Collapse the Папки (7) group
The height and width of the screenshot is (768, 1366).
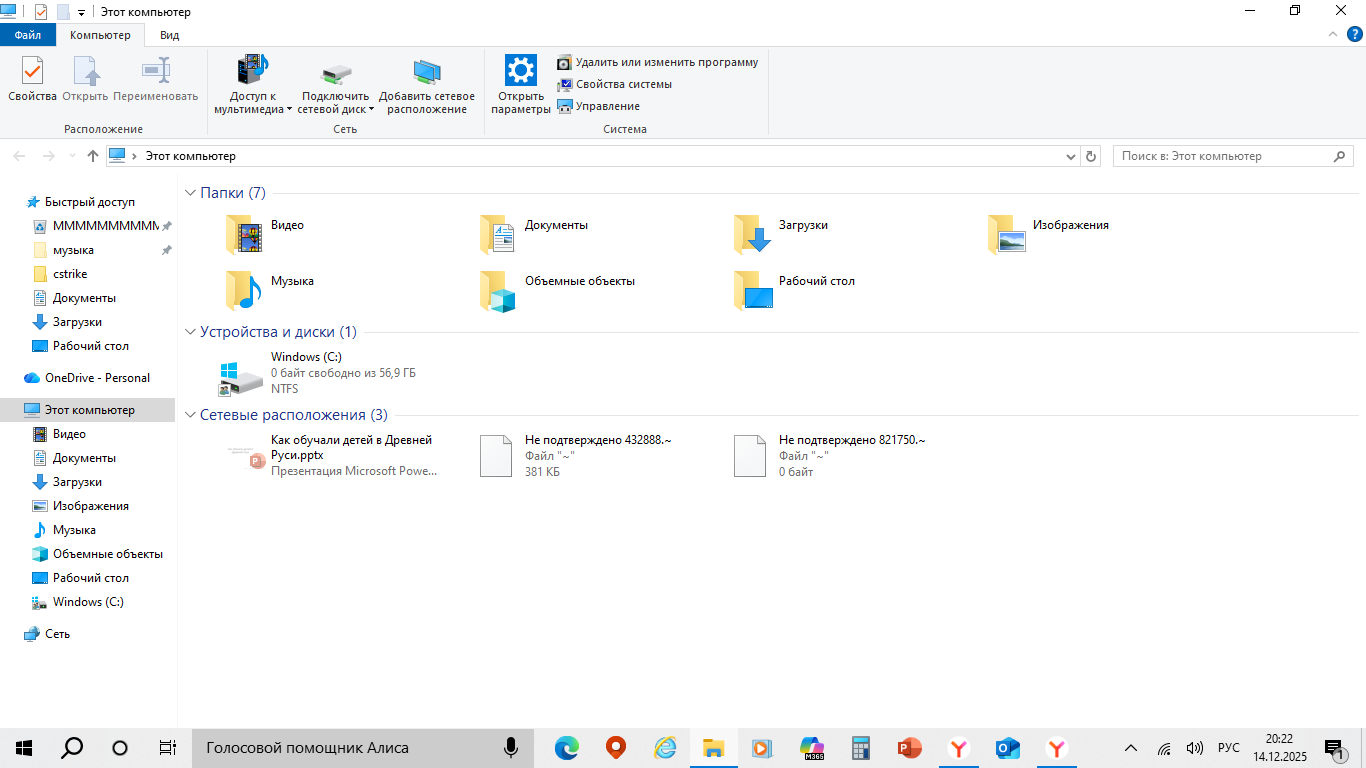[190, 193]
